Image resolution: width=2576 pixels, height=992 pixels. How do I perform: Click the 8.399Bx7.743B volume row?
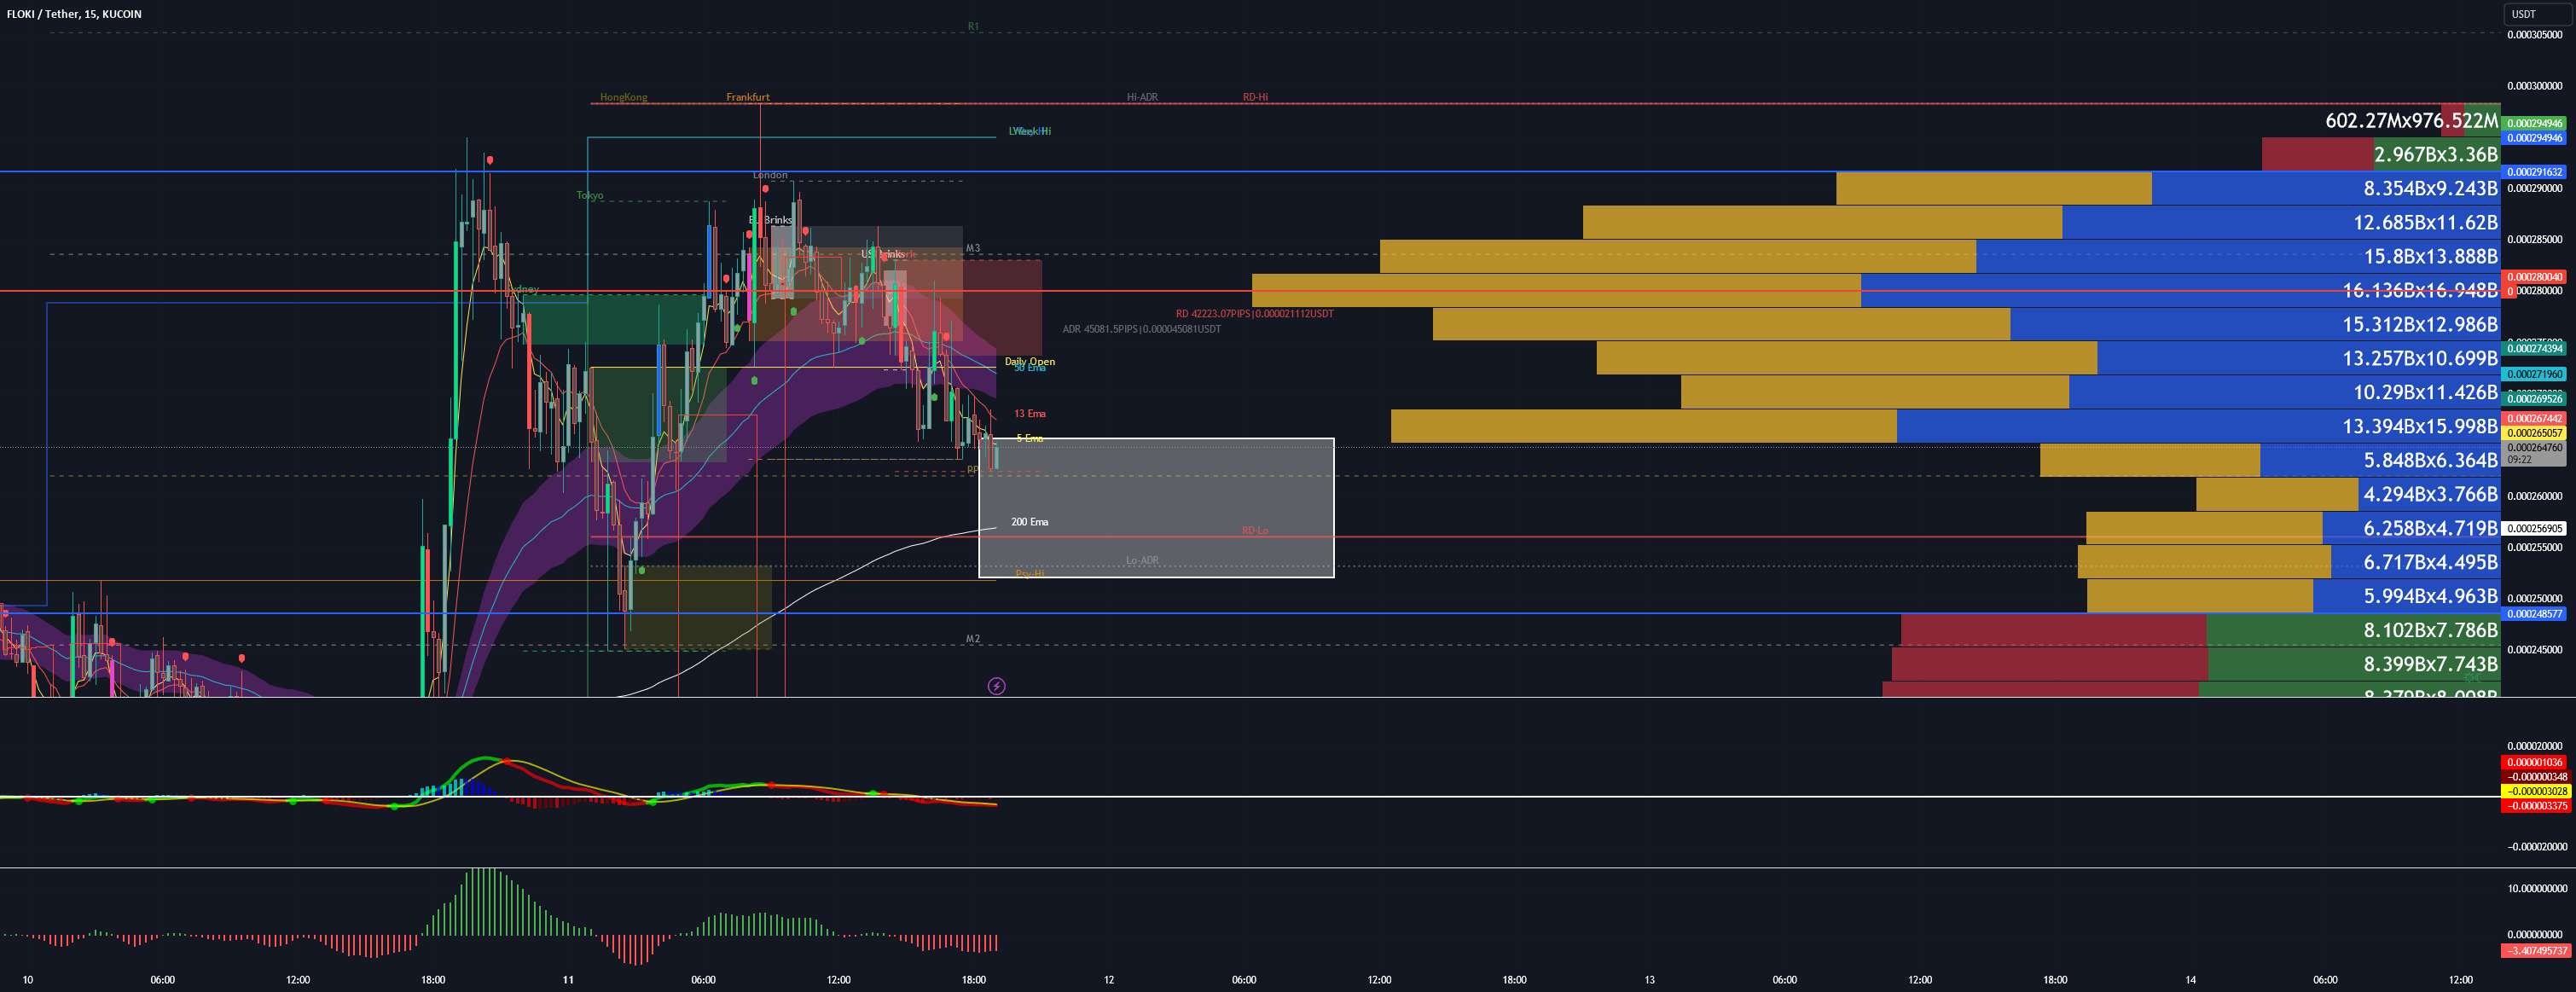2196,664
